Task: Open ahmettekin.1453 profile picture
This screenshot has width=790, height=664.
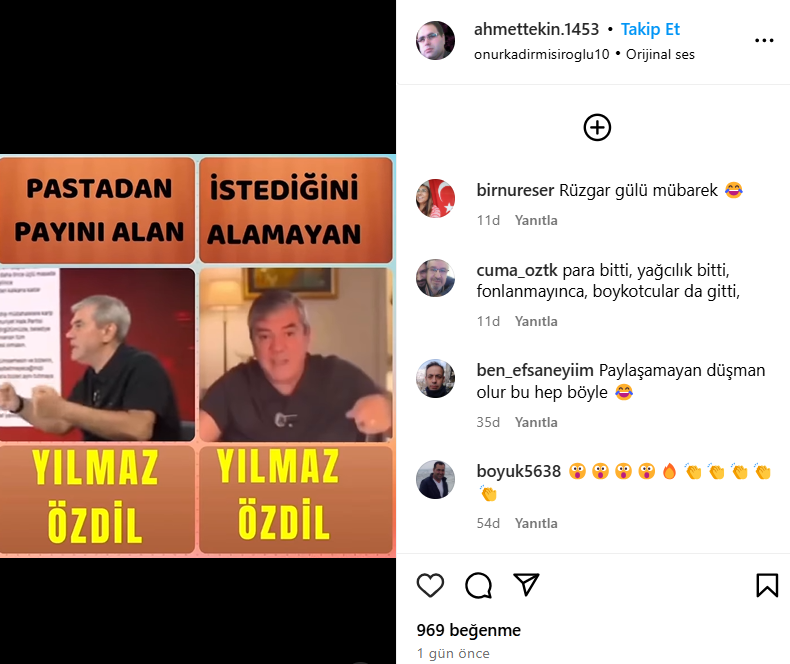Action: (x=435, y=40)
